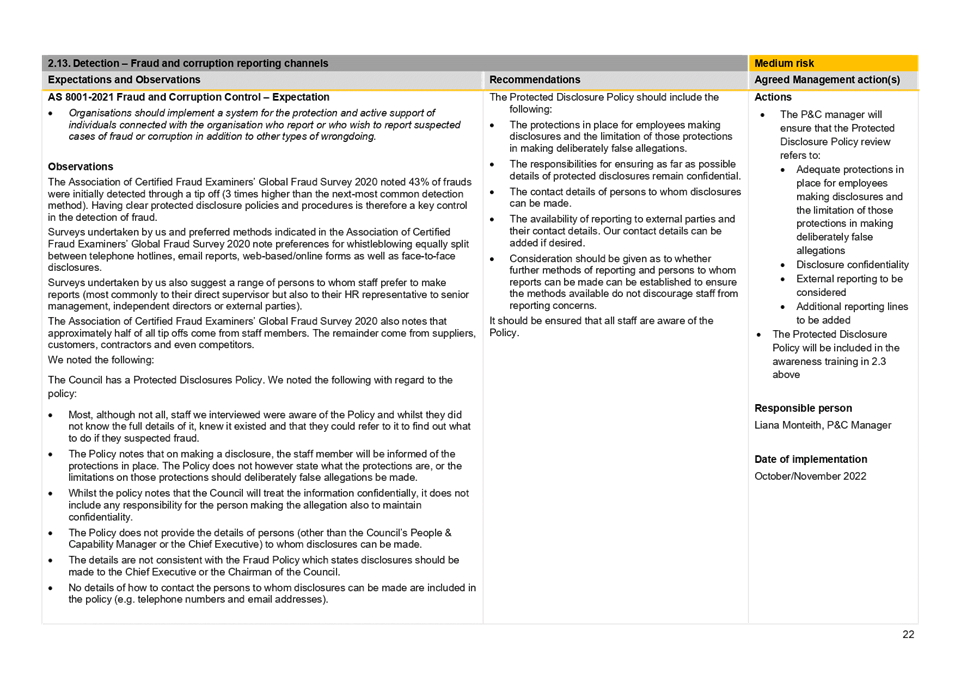Click the paragraph starting 'Surveys undertaken by us also suggest'

(x=258, y=295)
